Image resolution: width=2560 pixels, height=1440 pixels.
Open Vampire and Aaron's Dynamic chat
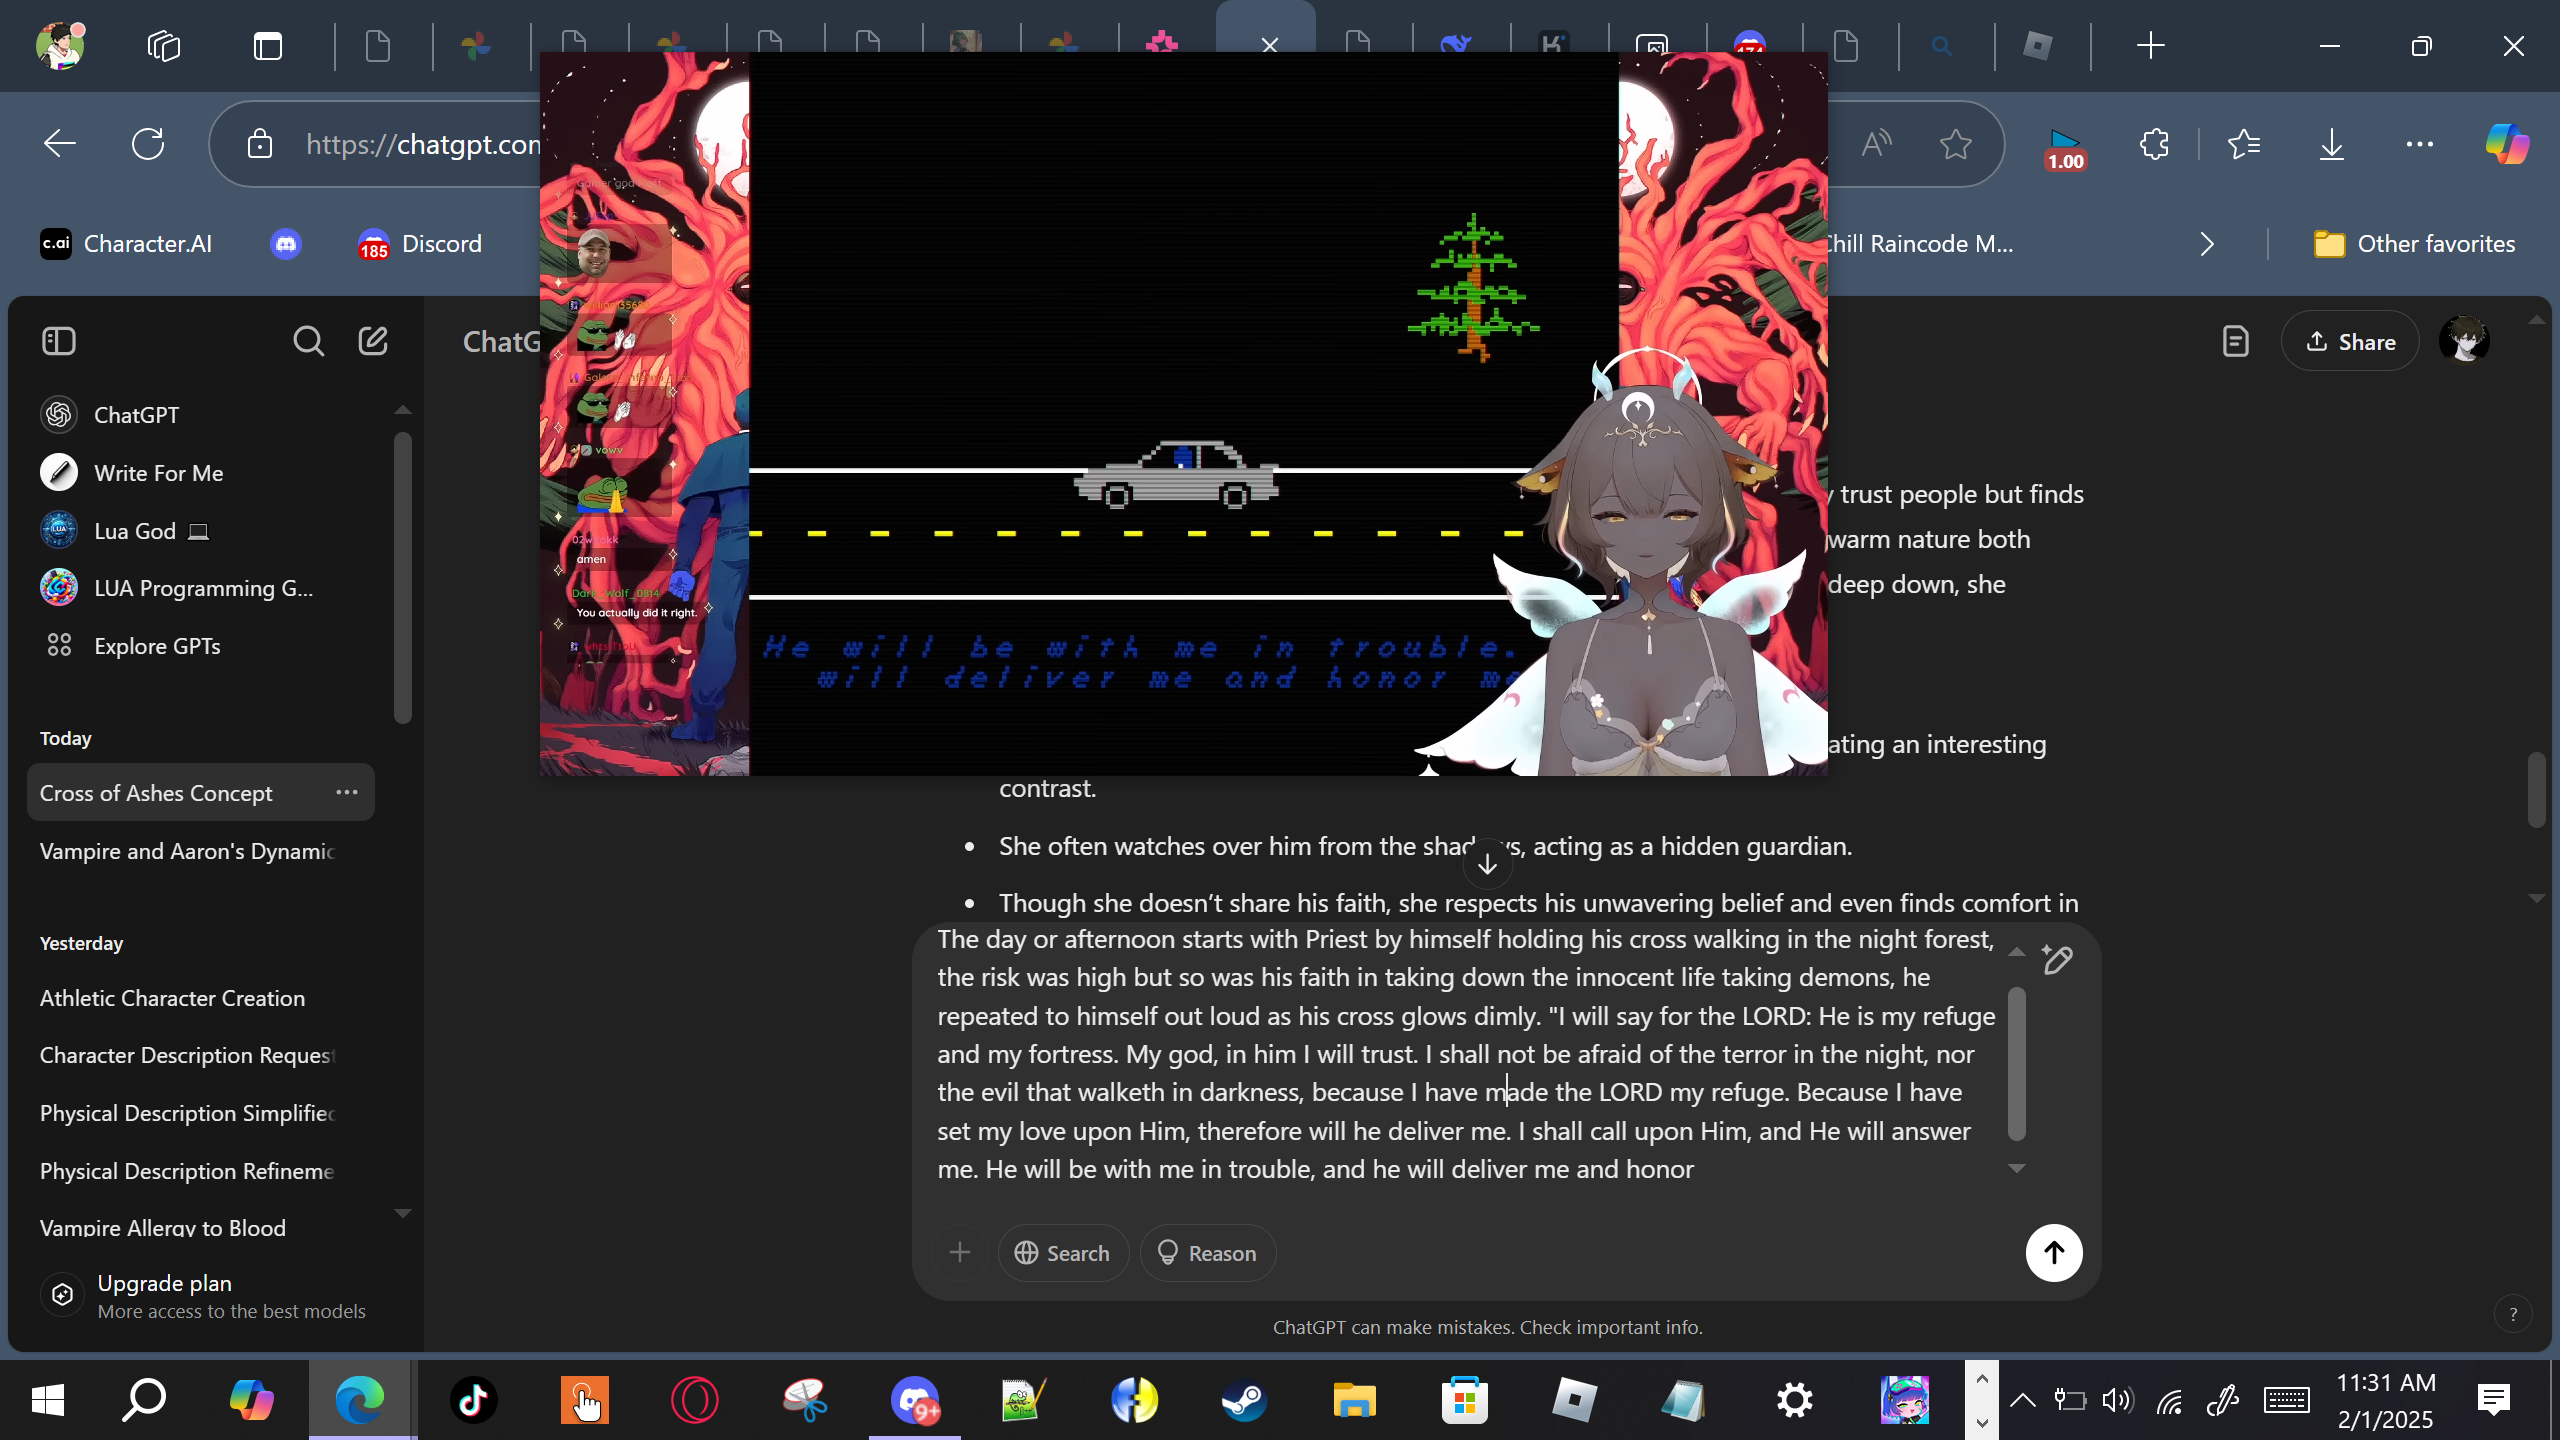187,851
